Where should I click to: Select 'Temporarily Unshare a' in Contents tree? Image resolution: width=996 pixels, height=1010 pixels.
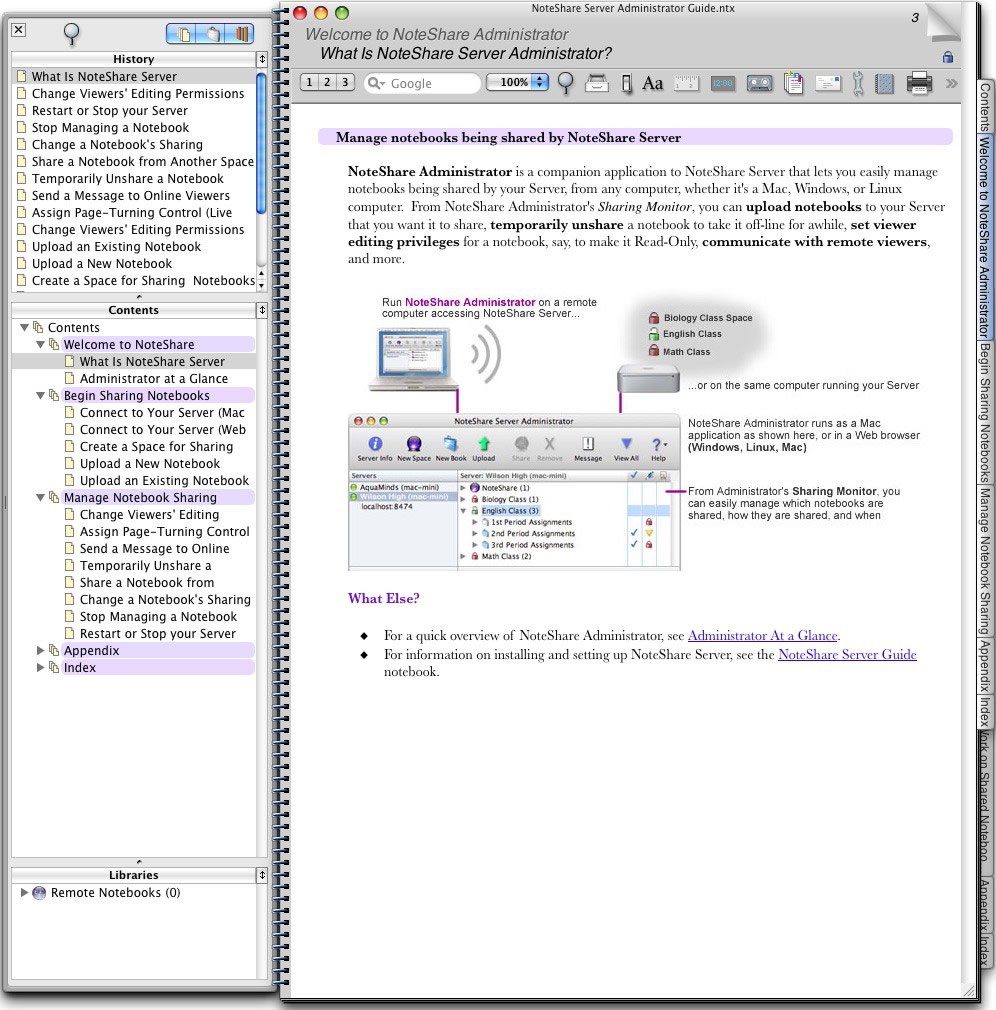145,566
